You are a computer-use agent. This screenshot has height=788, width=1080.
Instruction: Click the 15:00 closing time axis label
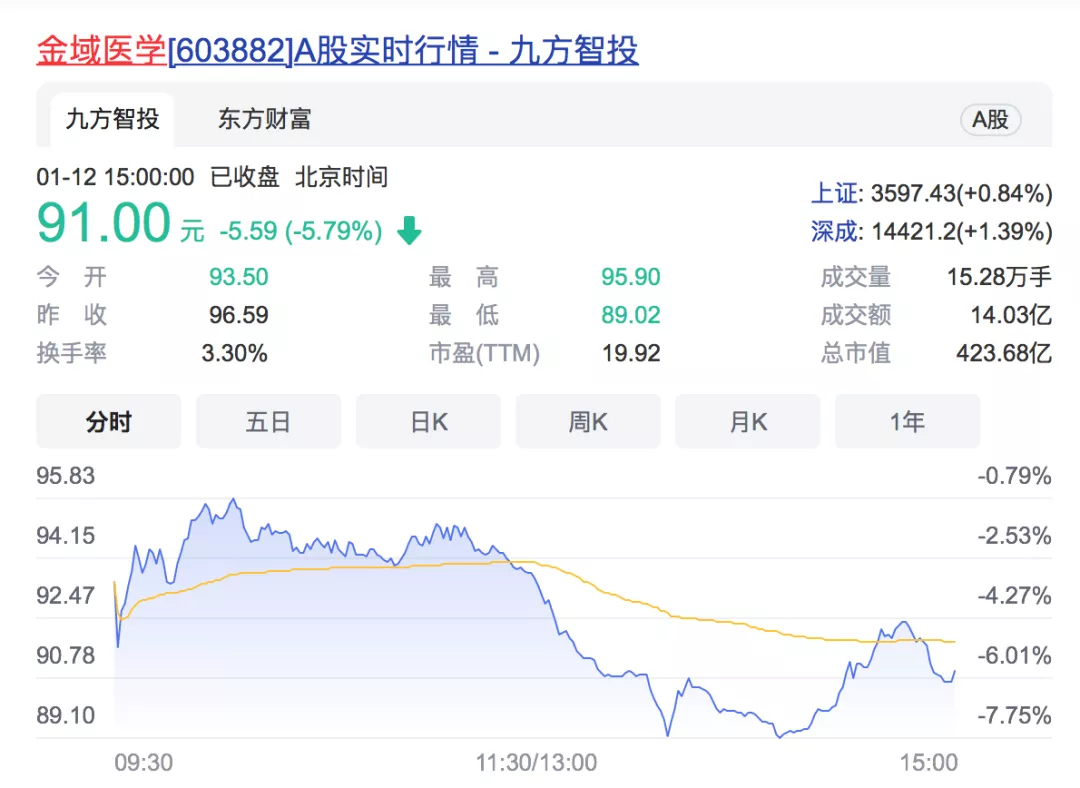tap(928, 763)
